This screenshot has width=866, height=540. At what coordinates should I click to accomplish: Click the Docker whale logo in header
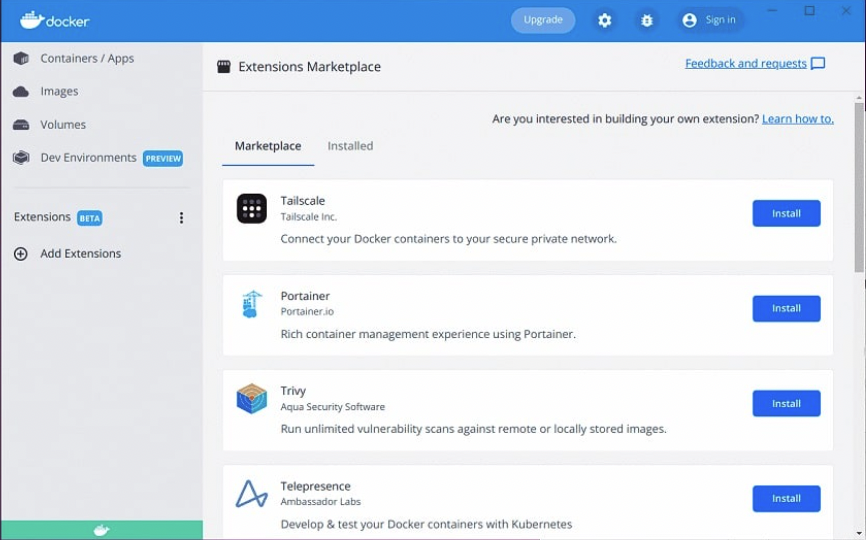coord(54,20)
